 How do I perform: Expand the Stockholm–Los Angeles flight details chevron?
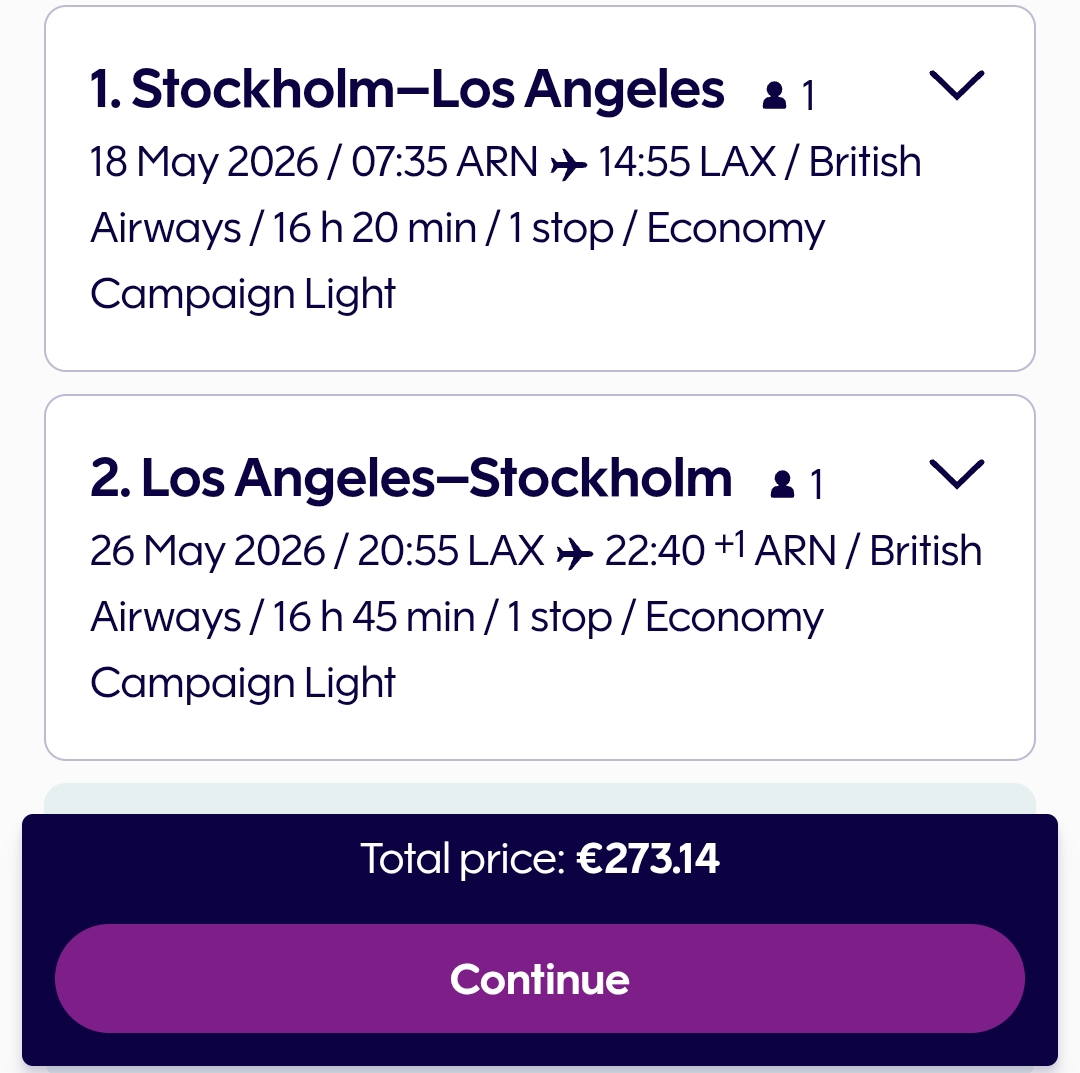(x=957, y=85)
